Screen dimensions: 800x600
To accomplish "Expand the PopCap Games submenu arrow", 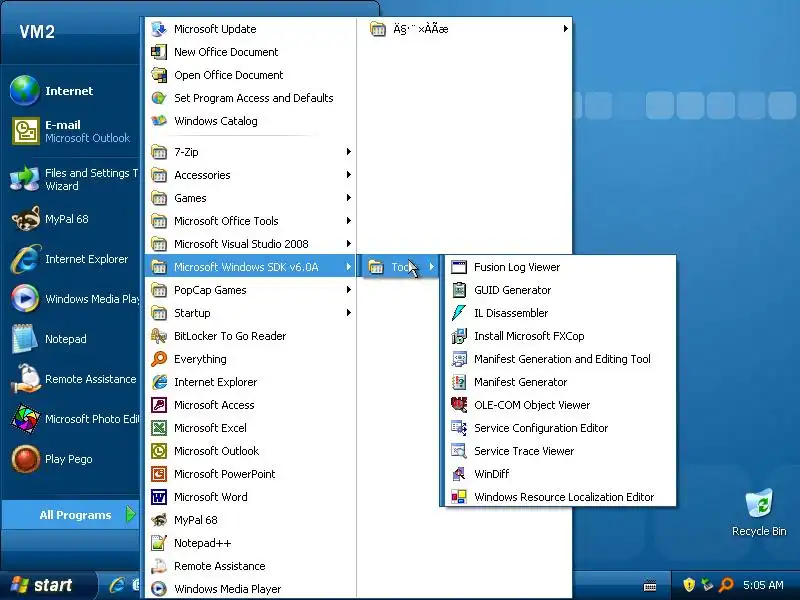I will (x=348, y=289).
